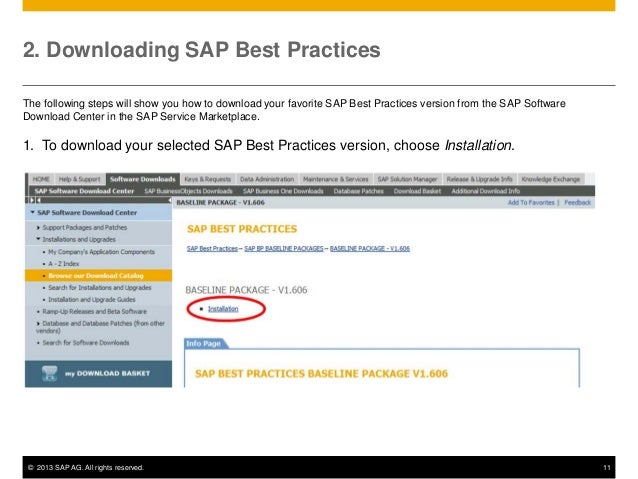Open my DOWNLOAD BASKET button

click(98, 374)
